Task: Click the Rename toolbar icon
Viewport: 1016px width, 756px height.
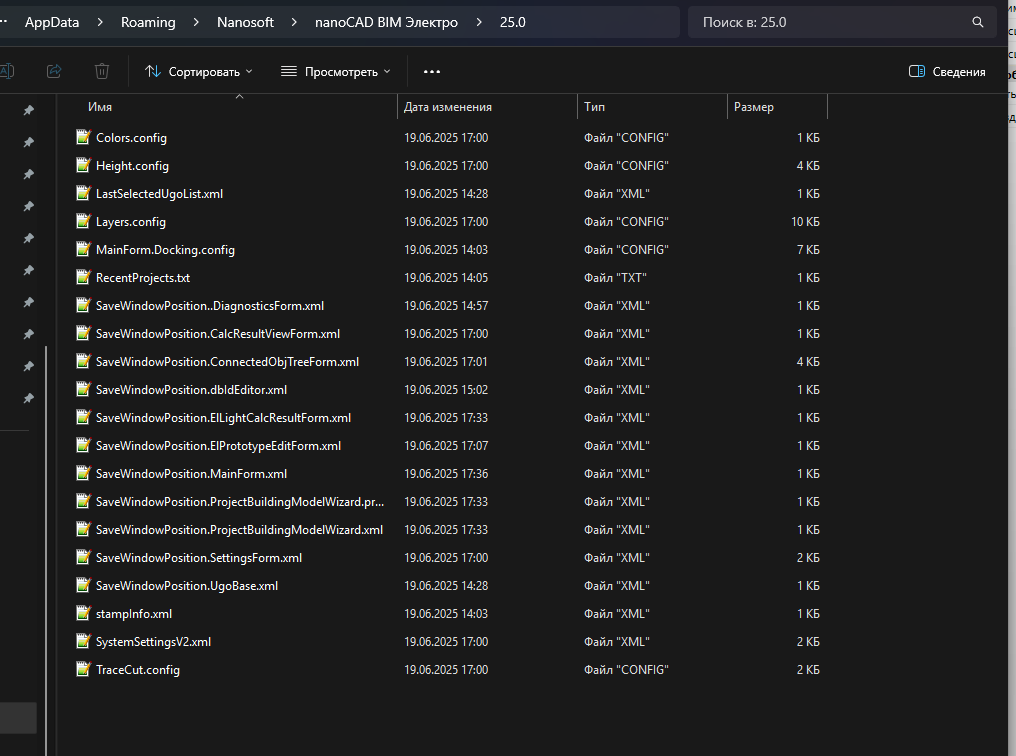Action: [x=6, y=71]
